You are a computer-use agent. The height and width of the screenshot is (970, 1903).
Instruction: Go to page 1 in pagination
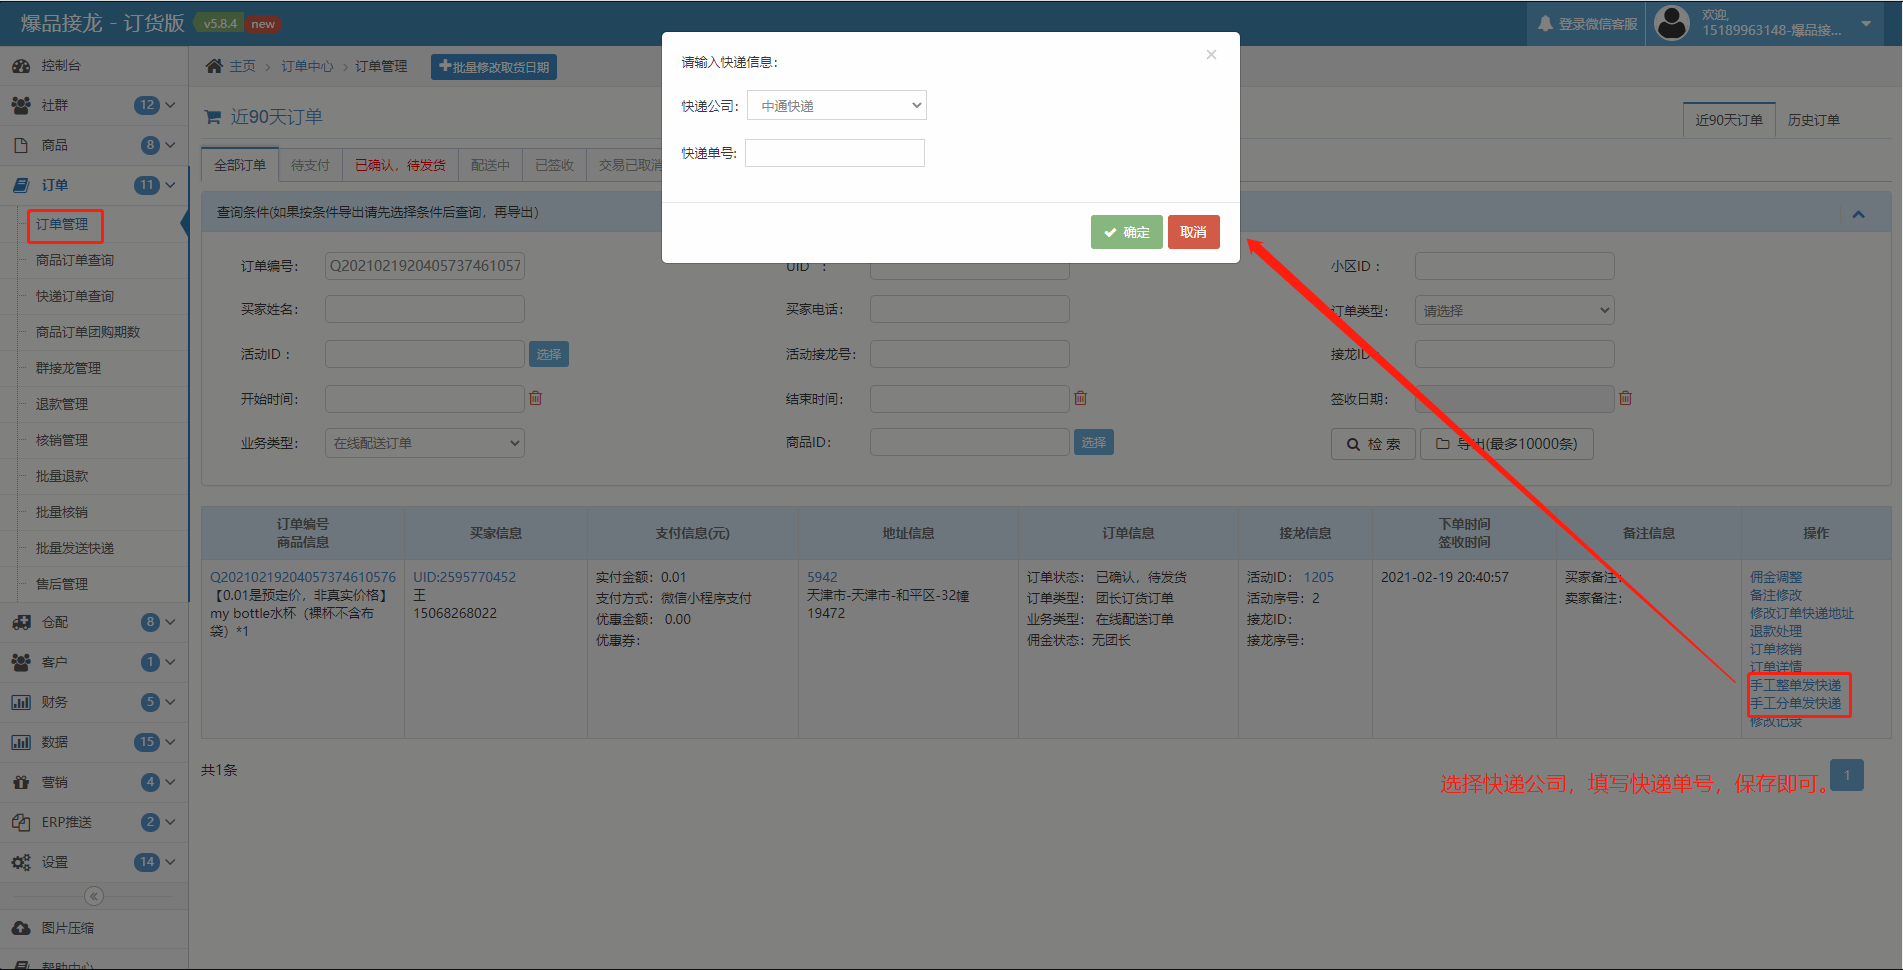tap(1847, 775)
